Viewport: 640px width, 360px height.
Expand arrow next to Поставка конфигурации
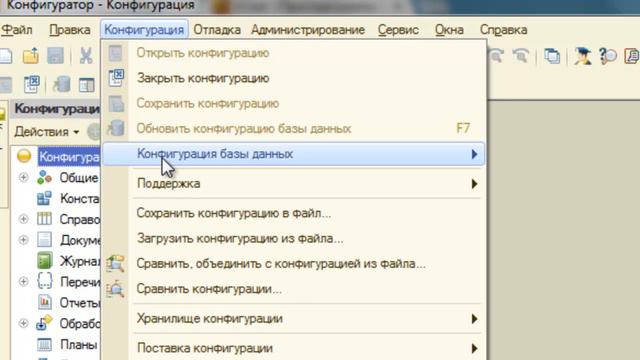click(474, 349)
